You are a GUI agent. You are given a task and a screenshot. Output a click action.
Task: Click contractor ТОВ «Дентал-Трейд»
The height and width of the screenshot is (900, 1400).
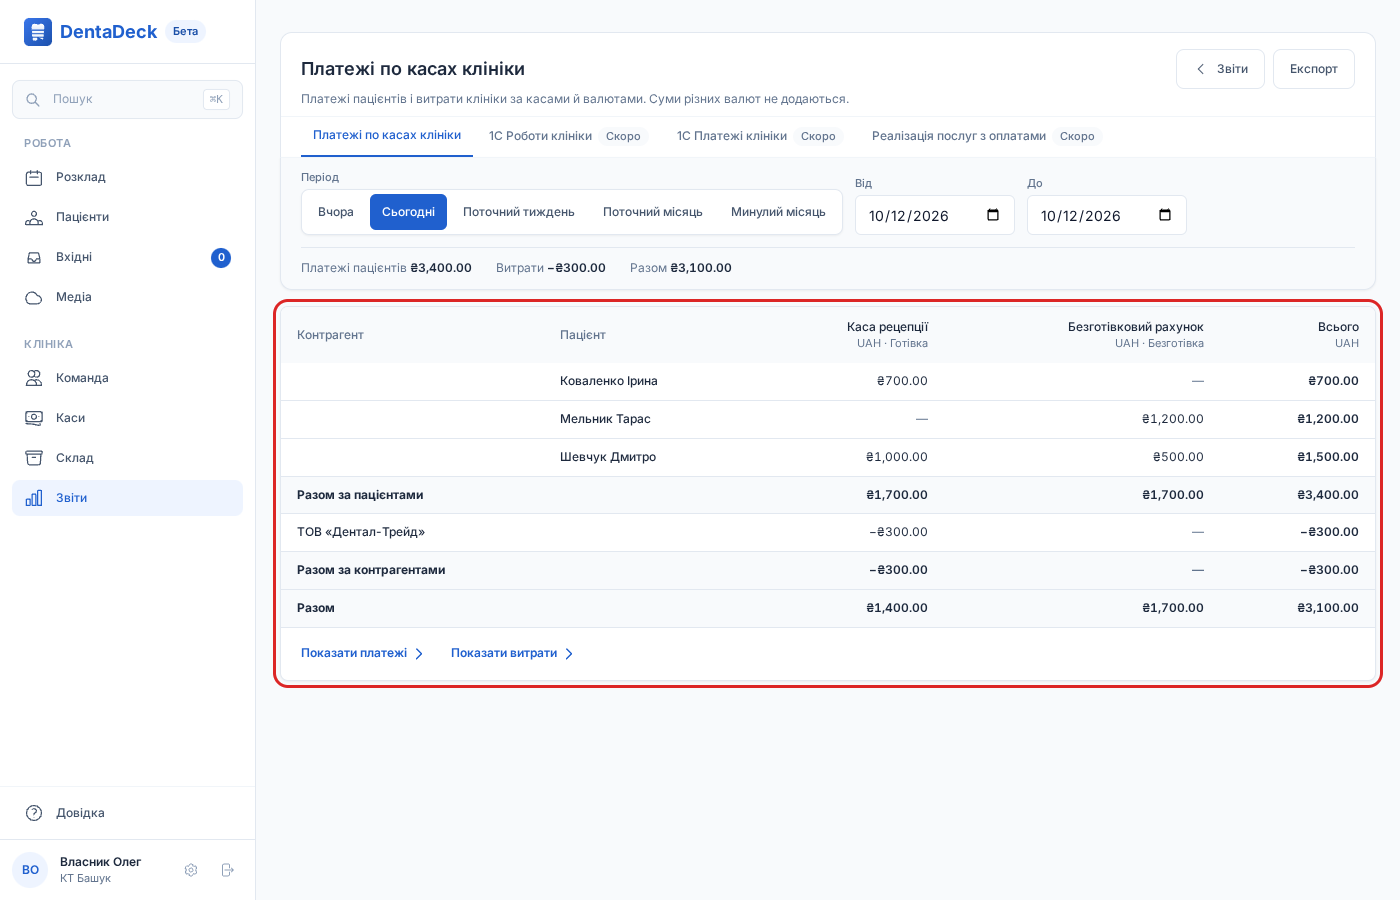[361, 532]
